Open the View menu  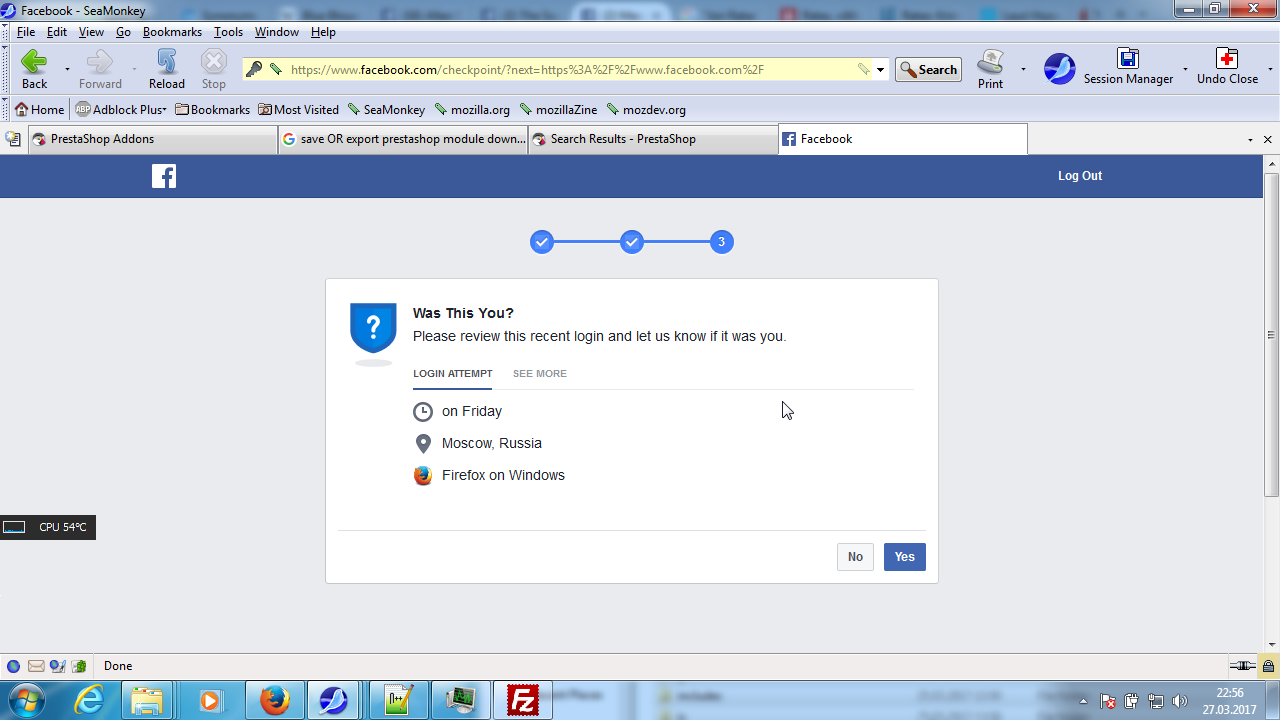(x=91, y=32)
